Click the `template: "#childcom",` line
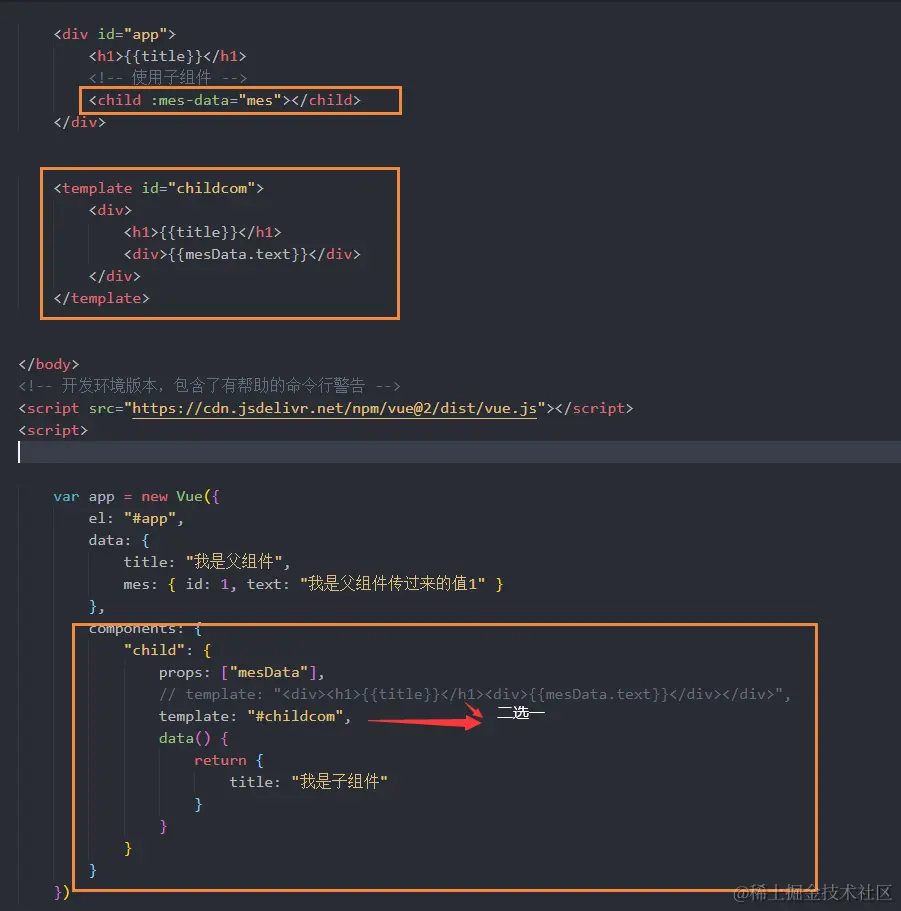Viewport: 901px width, 911px height. 255,716
